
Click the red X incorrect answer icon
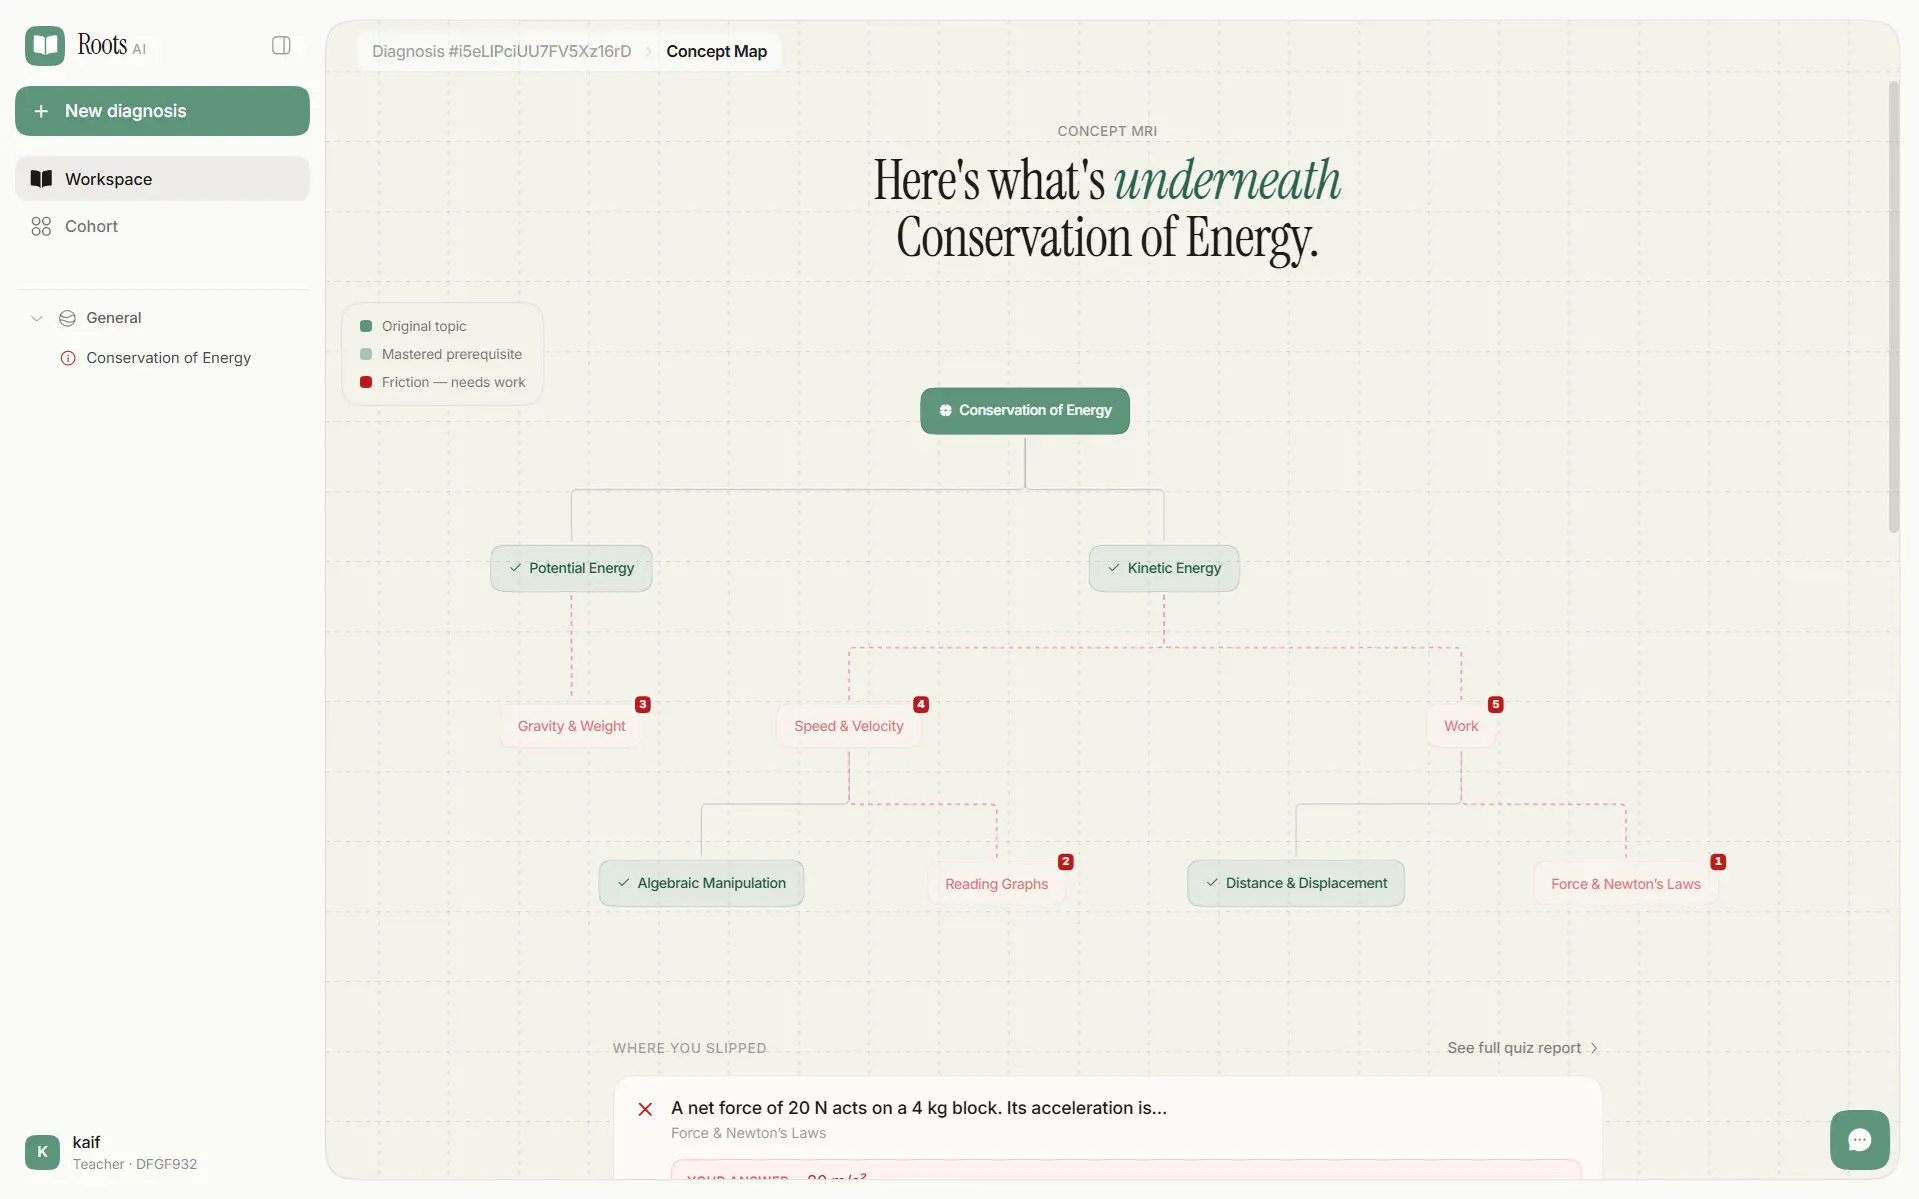coord(645,1109)
